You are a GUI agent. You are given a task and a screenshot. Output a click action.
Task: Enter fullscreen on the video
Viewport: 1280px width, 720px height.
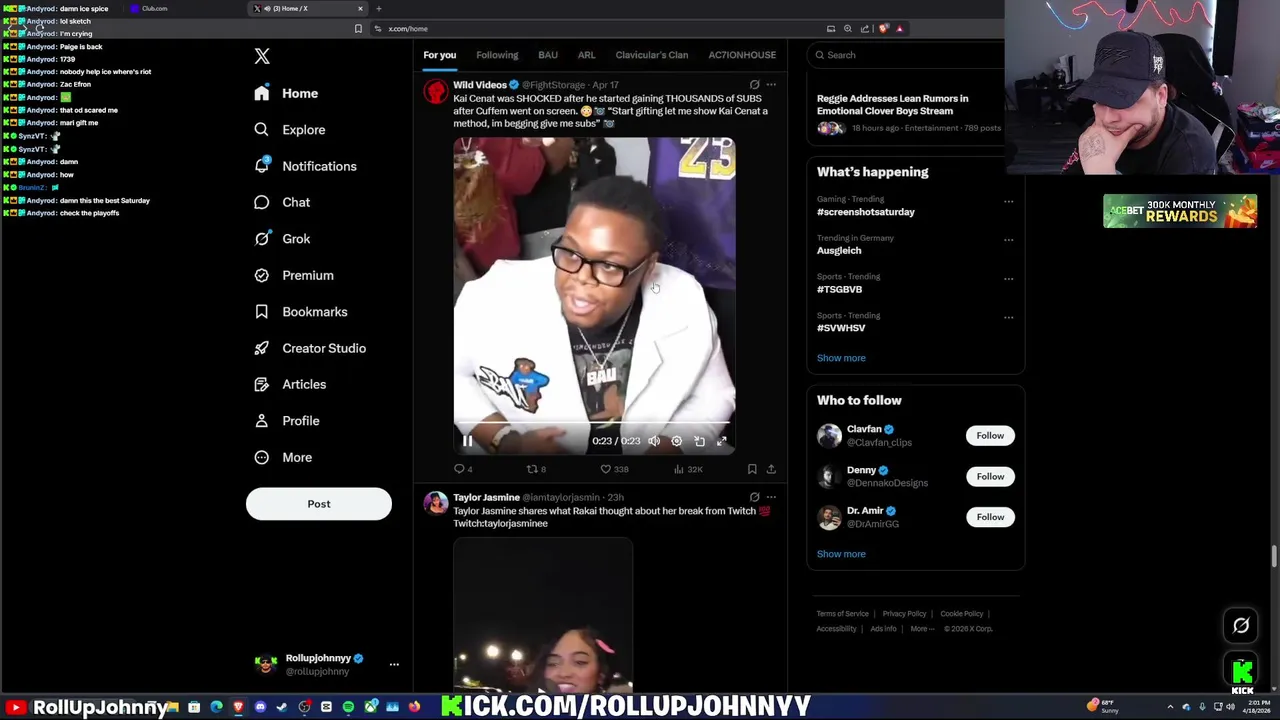pyautogui.click(x=722, y=441)
